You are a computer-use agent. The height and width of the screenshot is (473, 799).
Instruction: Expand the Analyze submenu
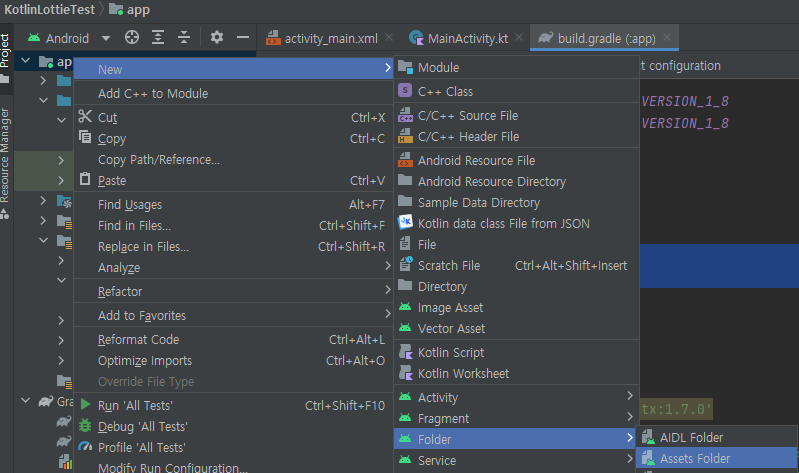coord(233,268)
